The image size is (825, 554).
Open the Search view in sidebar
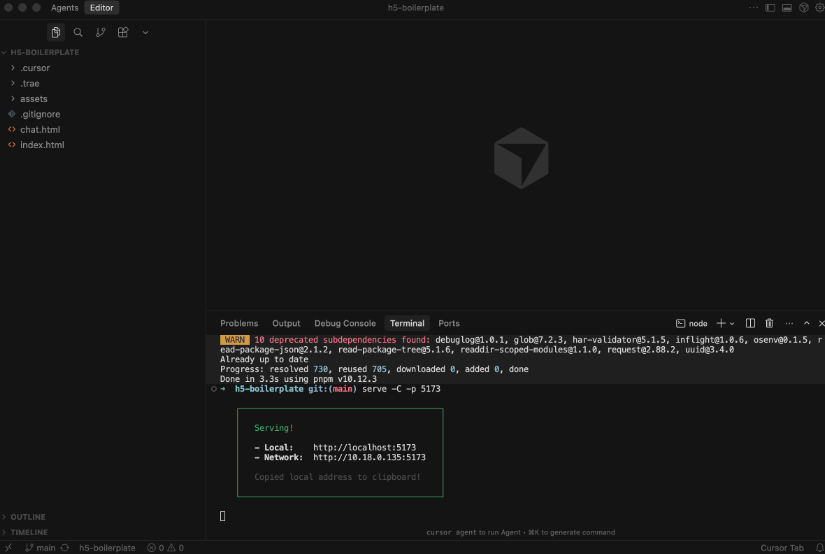pyautogui.click(x=78, y=32)
